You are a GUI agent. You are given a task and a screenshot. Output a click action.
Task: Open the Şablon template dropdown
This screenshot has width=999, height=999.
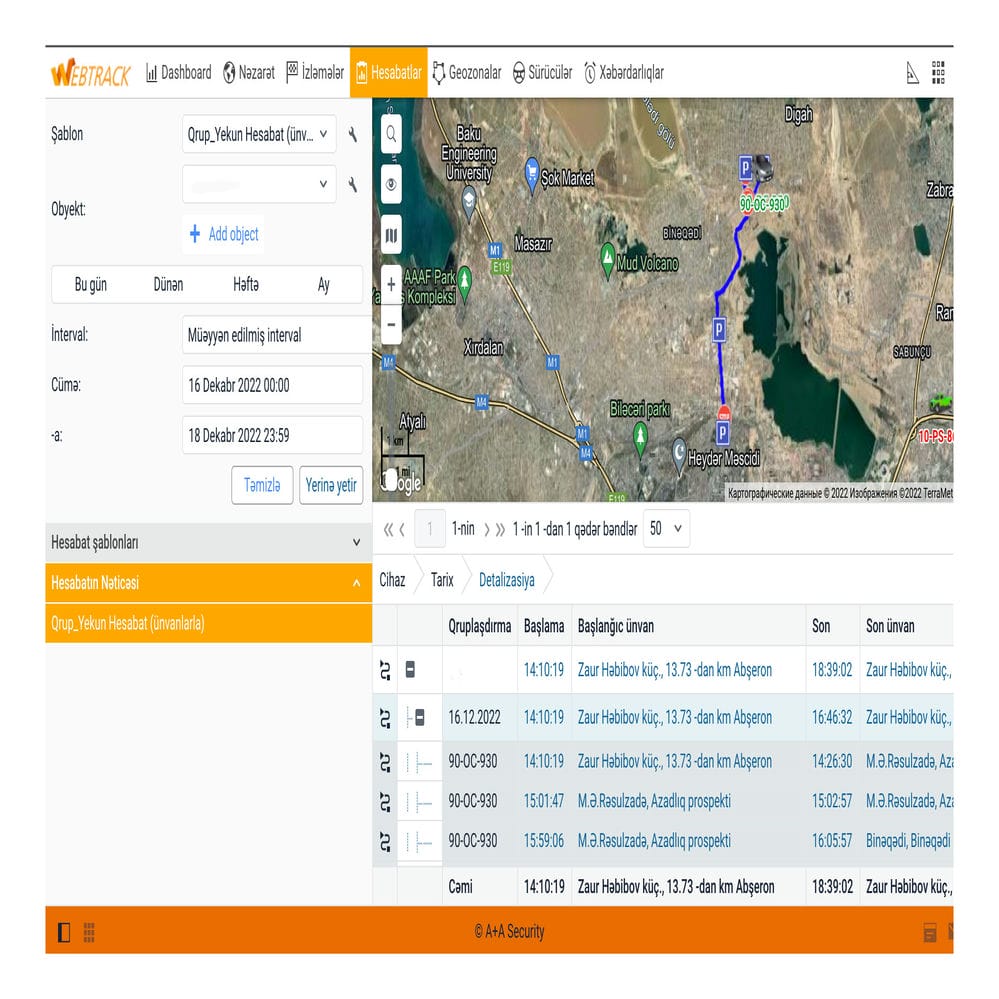click(259, 134)
